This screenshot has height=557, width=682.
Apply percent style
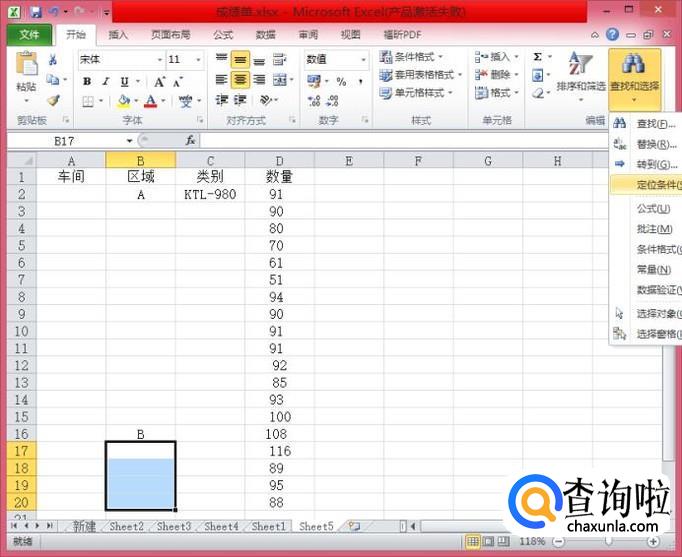(x=341, y=81)
